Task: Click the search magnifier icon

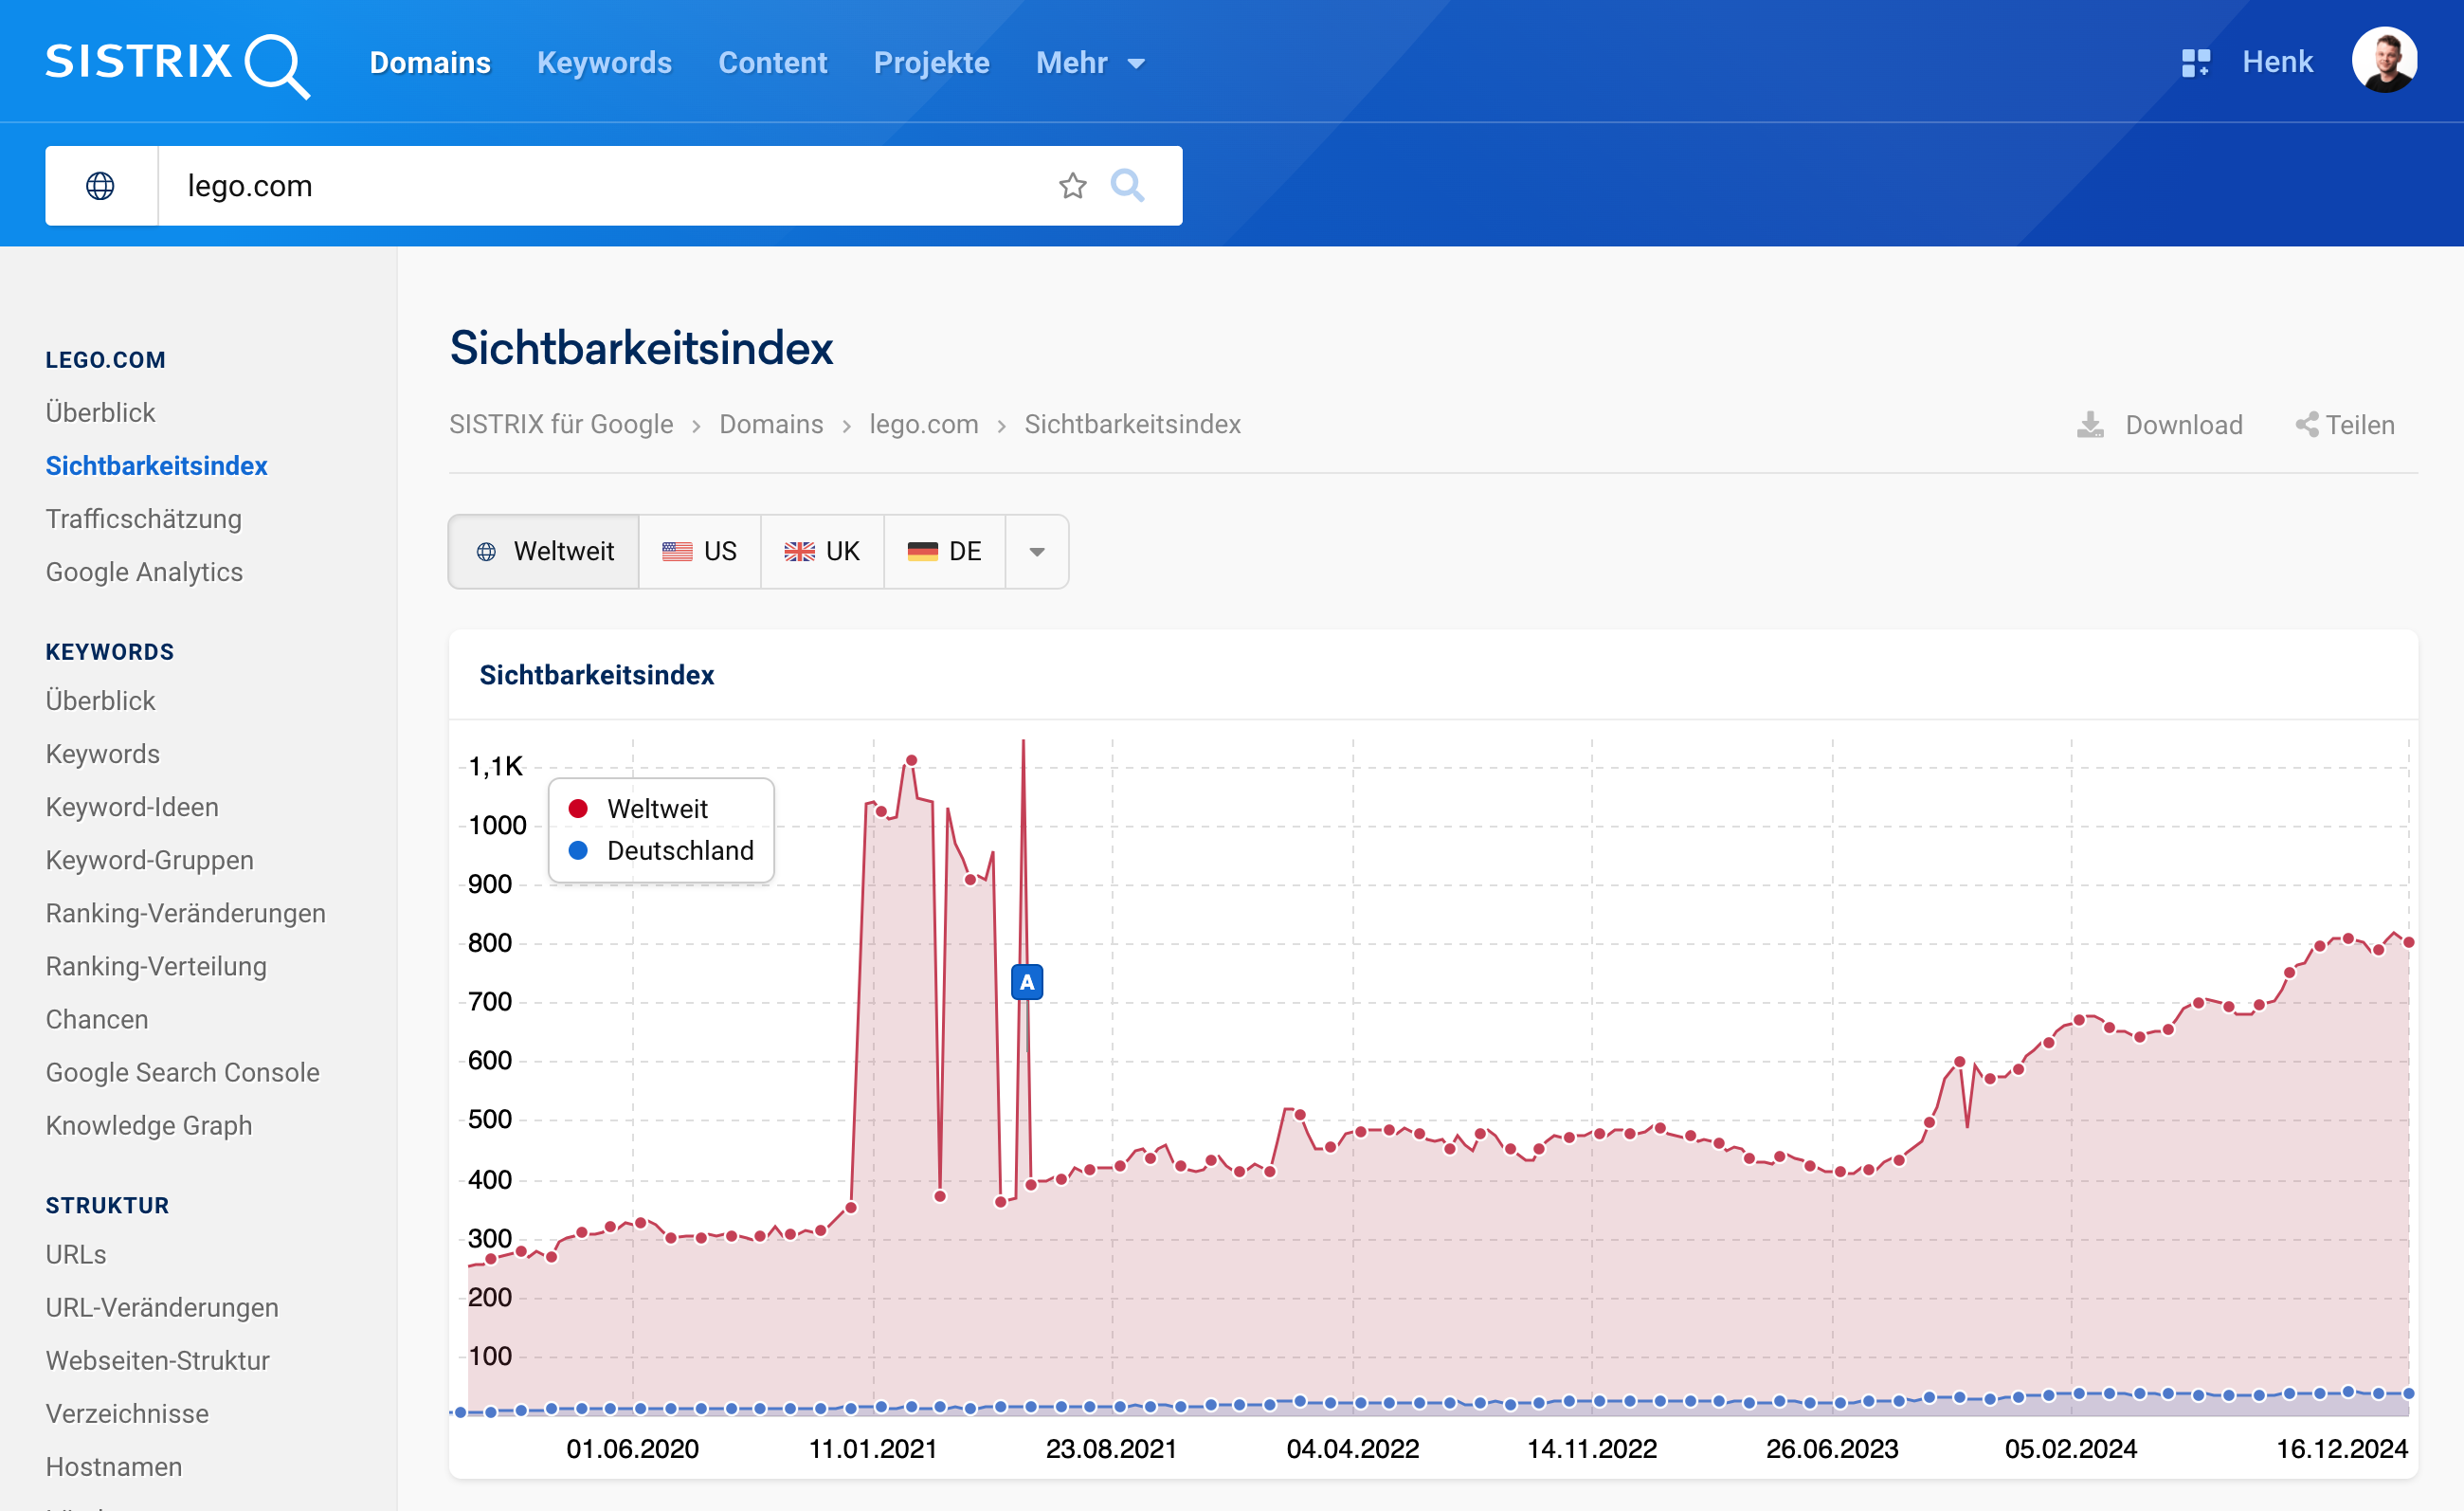Action: point(1127,186)
